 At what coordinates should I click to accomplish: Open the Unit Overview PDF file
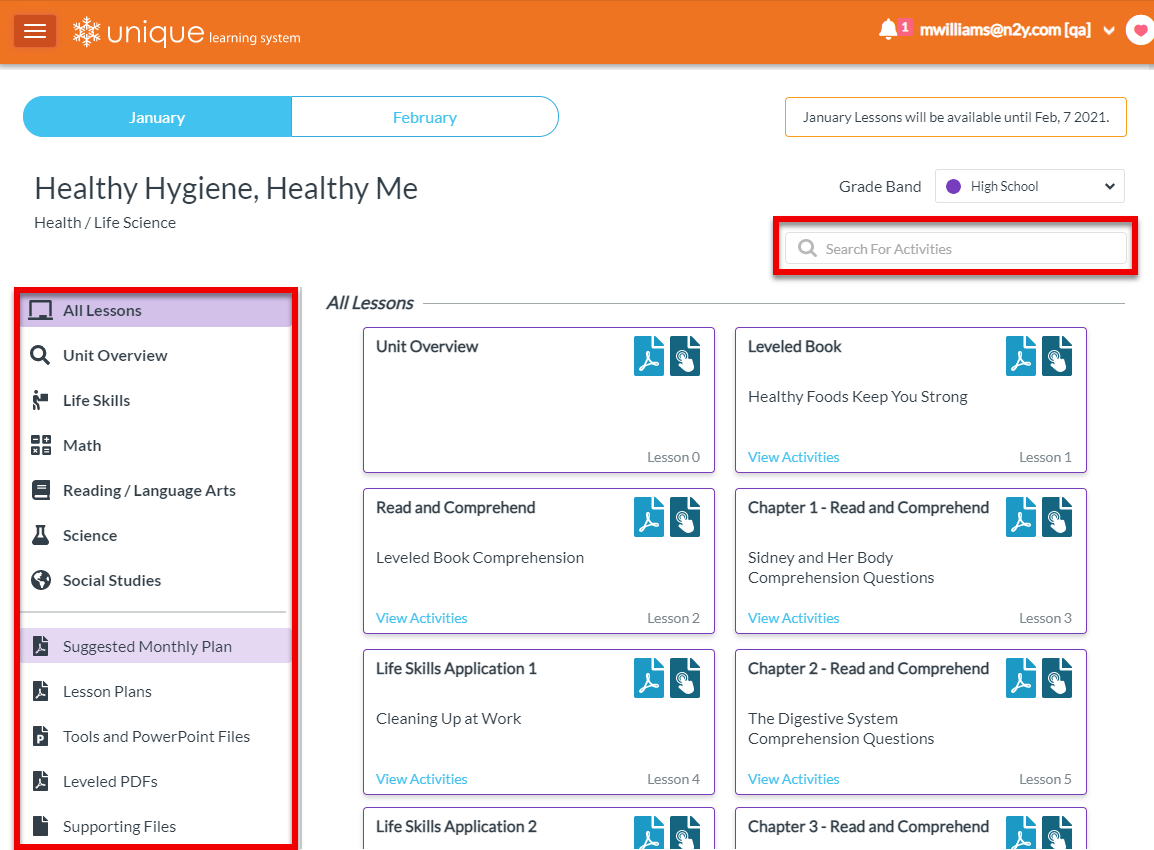pos(648,355)
